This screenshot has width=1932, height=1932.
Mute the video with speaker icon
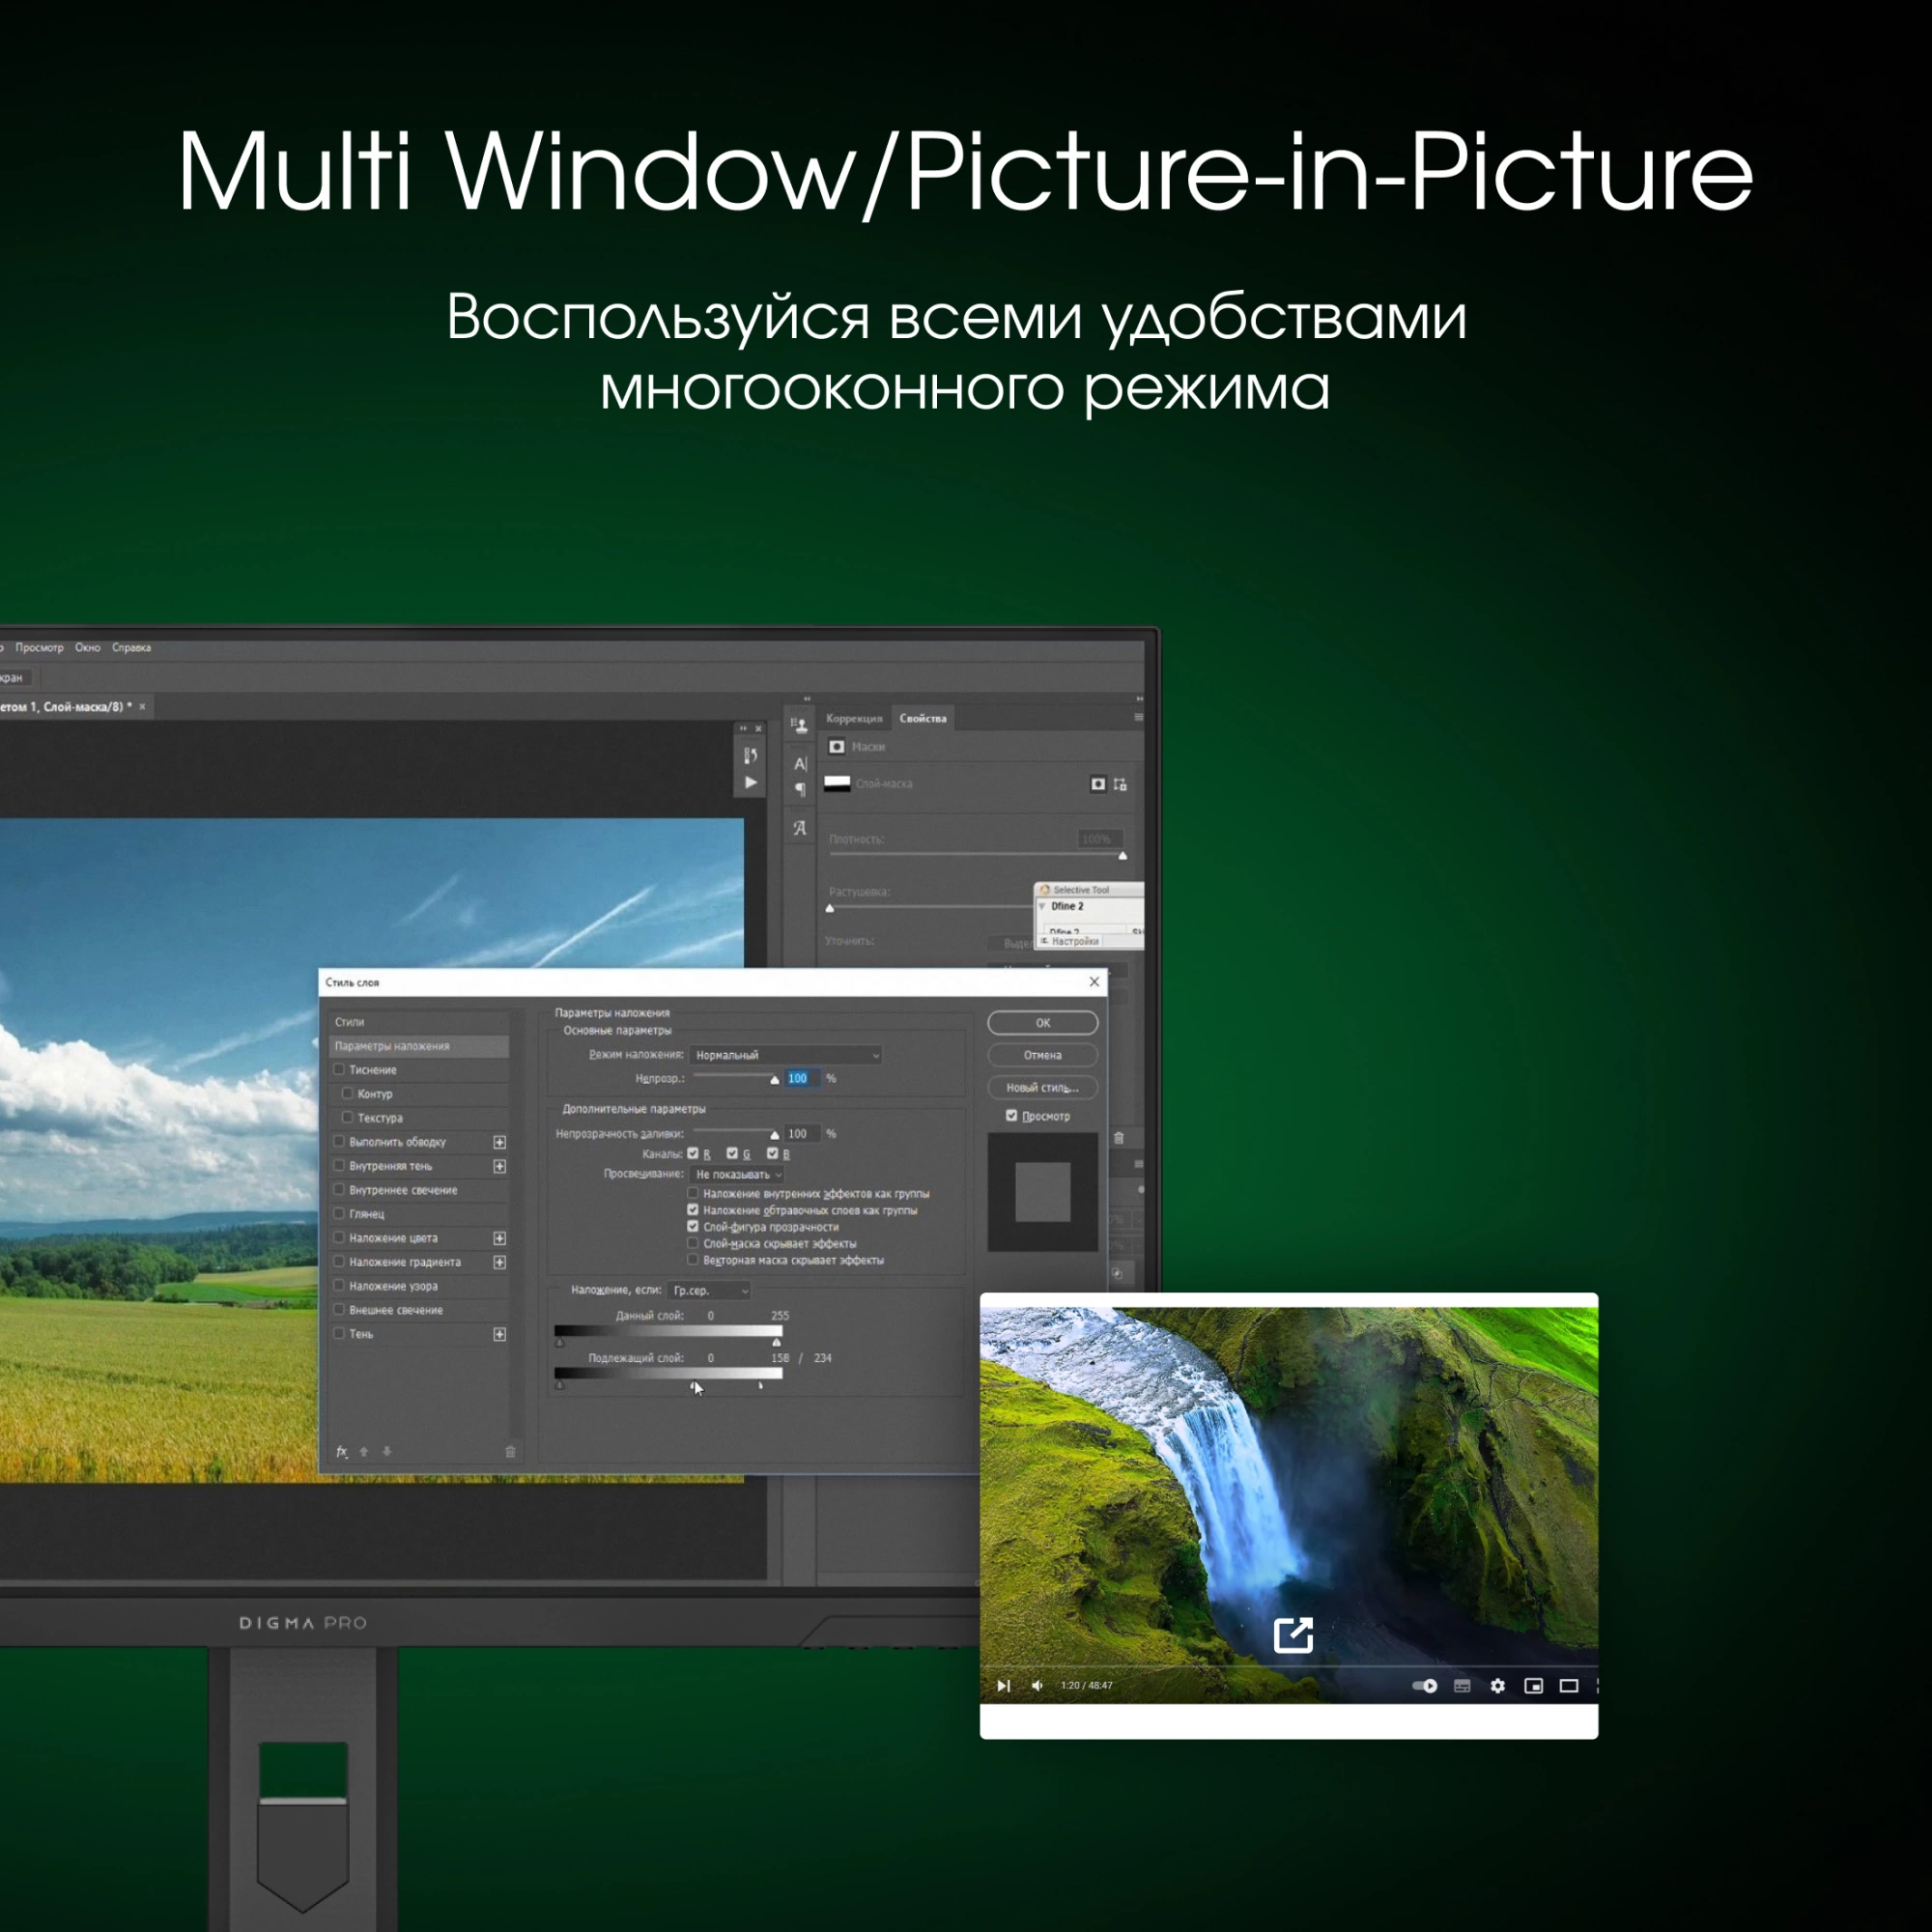[x=1037, y=1686]
